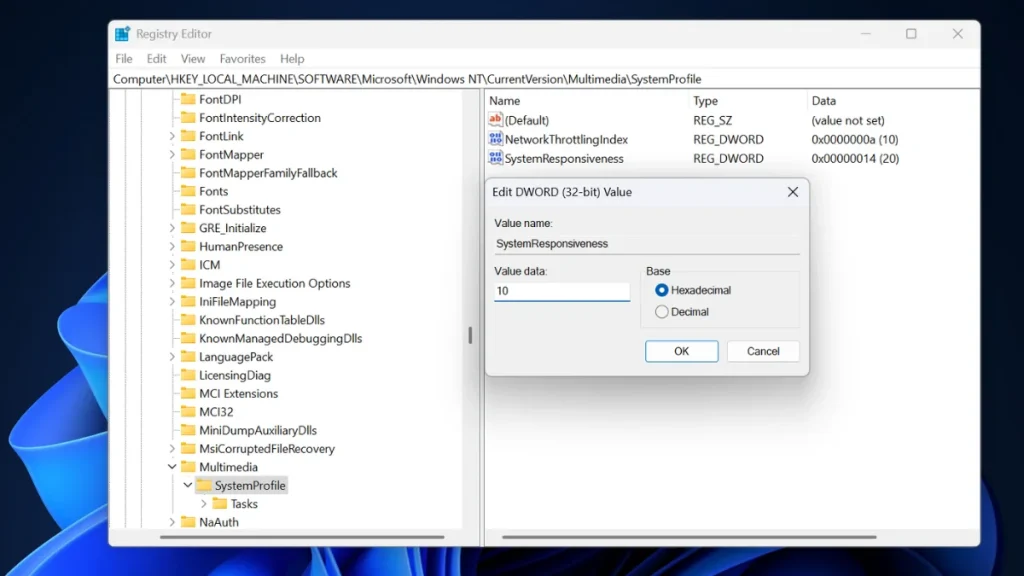Select the KnownManagedDebuggingDlls key
1024x576 pixels.
click(280, 338)
